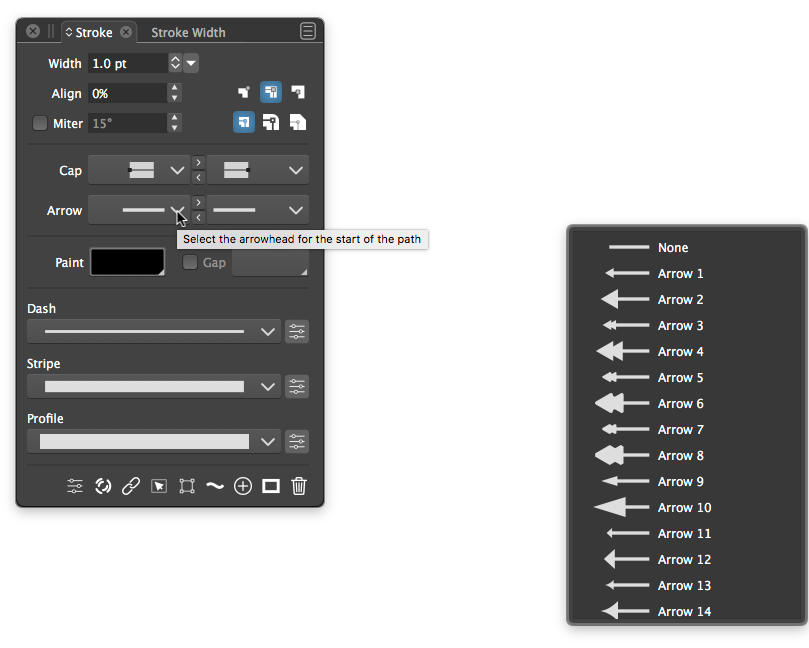Image resolution: width=809 pixels, height=648 pixels.
Task: Select Arrow 12 in the arrowhead list
Action: 684,560
